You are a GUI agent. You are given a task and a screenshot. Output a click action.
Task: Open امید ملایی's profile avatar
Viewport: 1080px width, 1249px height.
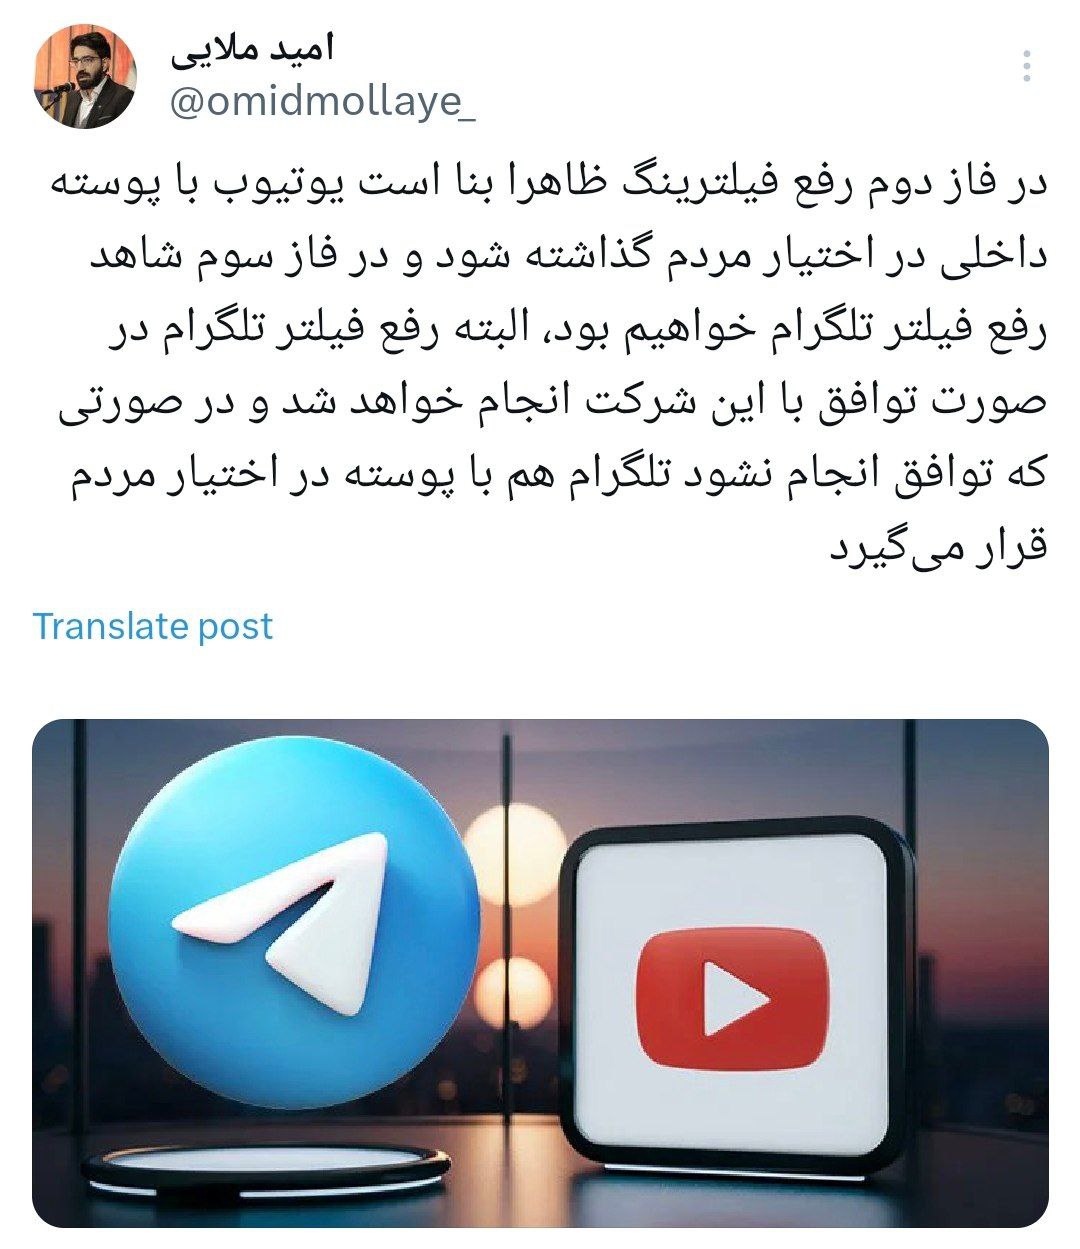coord(84,77)
